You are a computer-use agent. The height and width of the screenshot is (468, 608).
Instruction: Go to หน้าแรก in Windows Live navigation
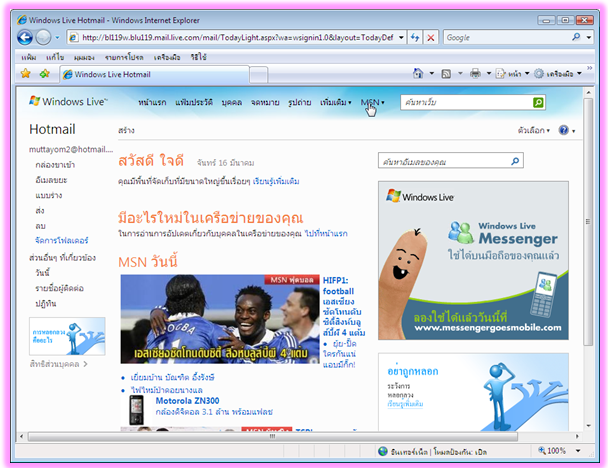(152, 102)
